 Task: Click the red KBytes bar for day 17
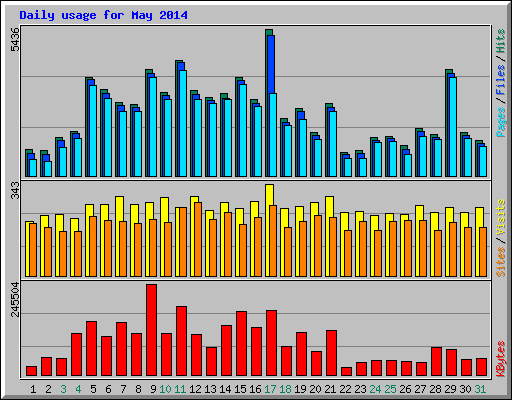271,343
